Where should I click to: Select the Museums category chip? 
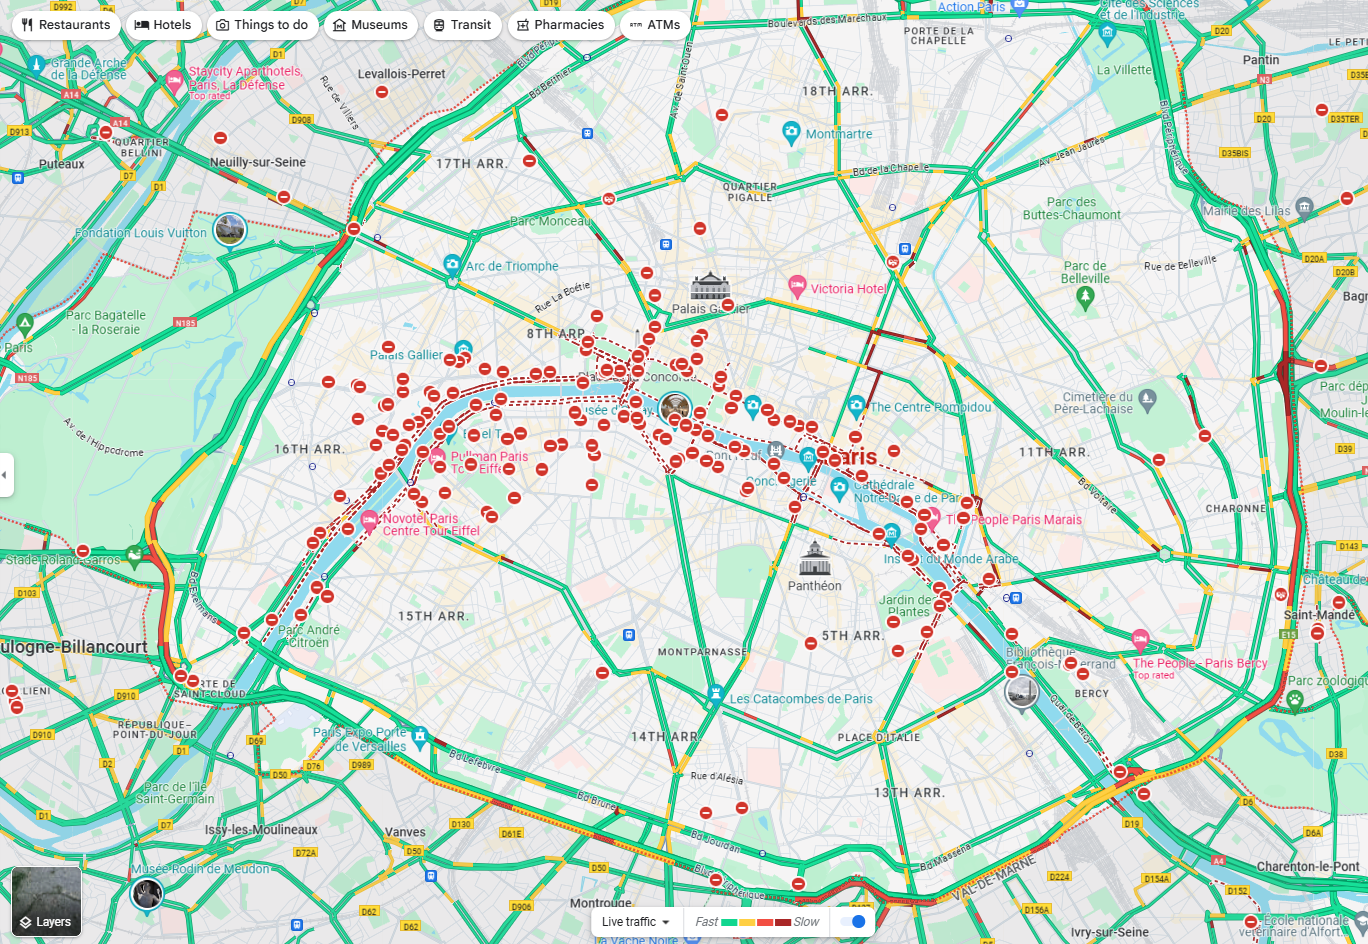click(x=370, y=25)
